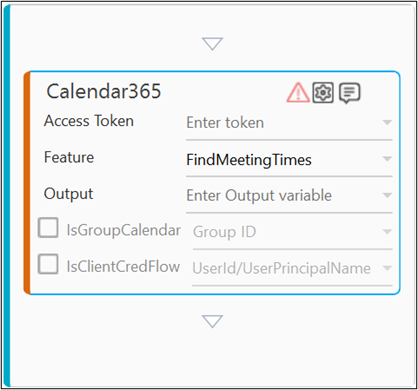
Task: Expand the Access Token dropdown arrow
Action: (x=387, y=122)
